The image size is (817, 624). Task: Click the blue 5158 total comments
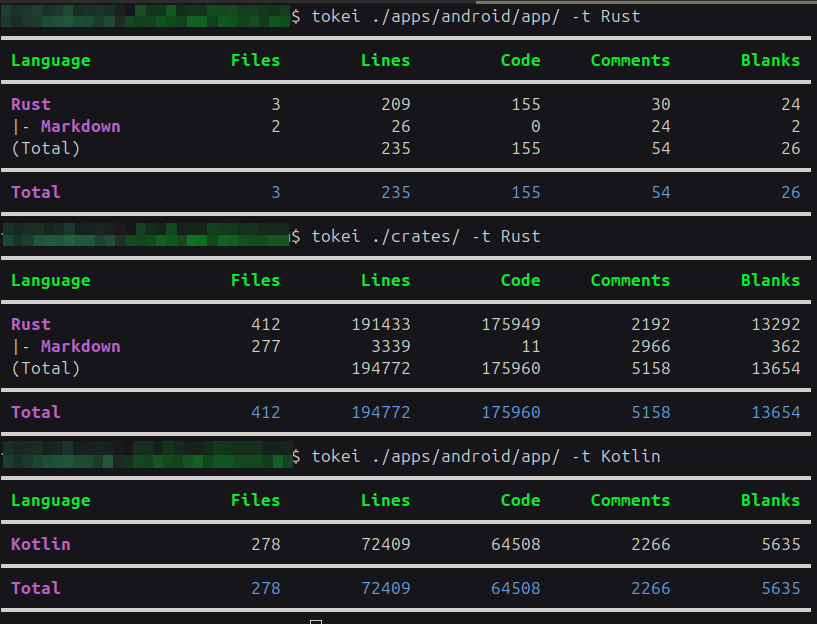pyautogui.click(x=651, y=413)
